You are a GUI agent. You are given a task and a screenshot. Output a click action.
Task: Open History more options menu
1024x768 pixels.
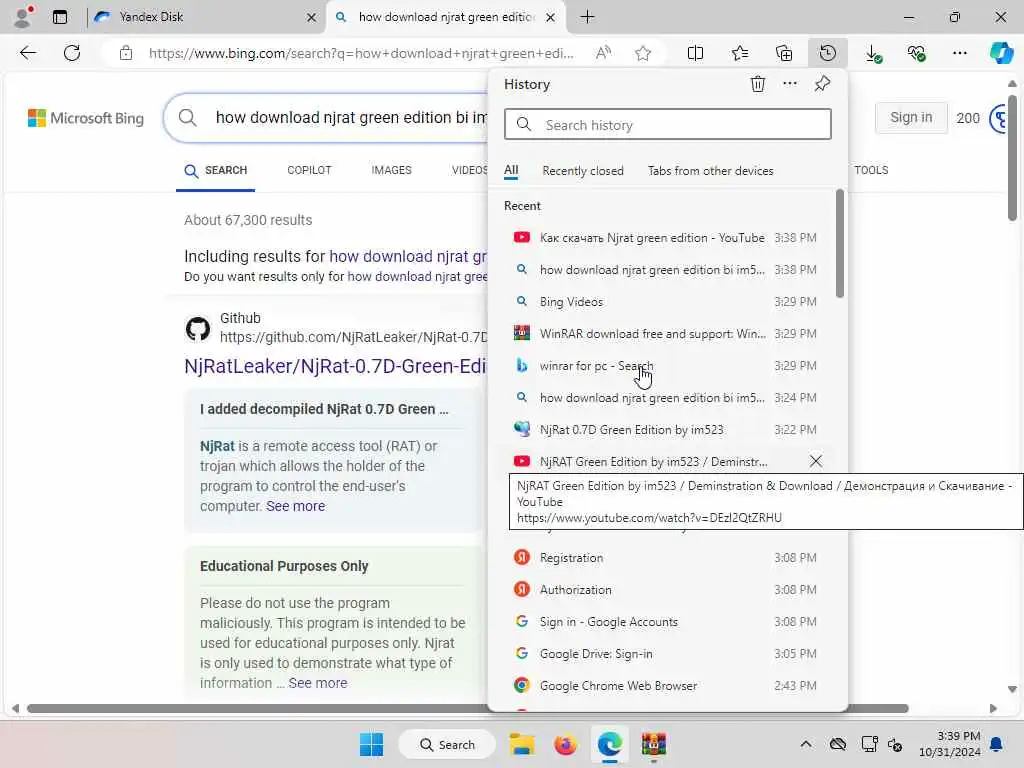pos(790,84)
